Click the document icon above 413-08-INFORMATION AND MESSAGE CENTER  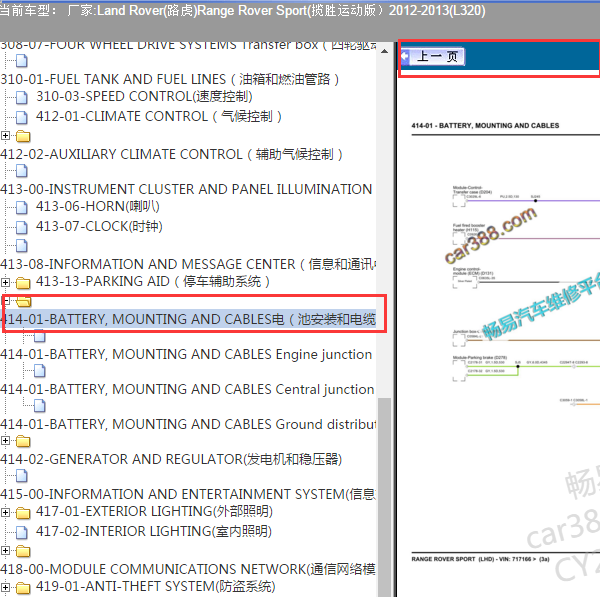tap(22, 246)
